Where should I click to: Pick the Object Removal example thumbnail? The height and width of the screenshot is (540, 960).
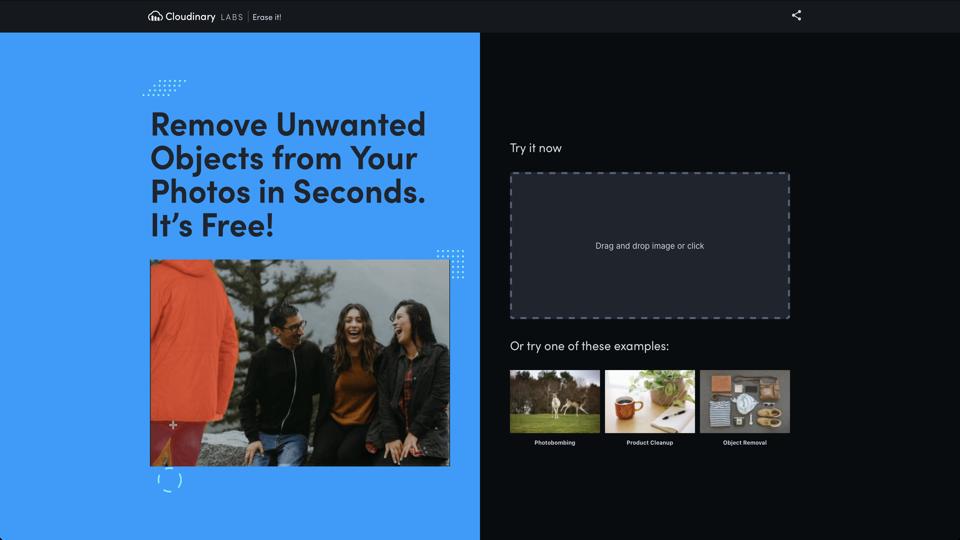pyautogui.click(x=745, y=401)
